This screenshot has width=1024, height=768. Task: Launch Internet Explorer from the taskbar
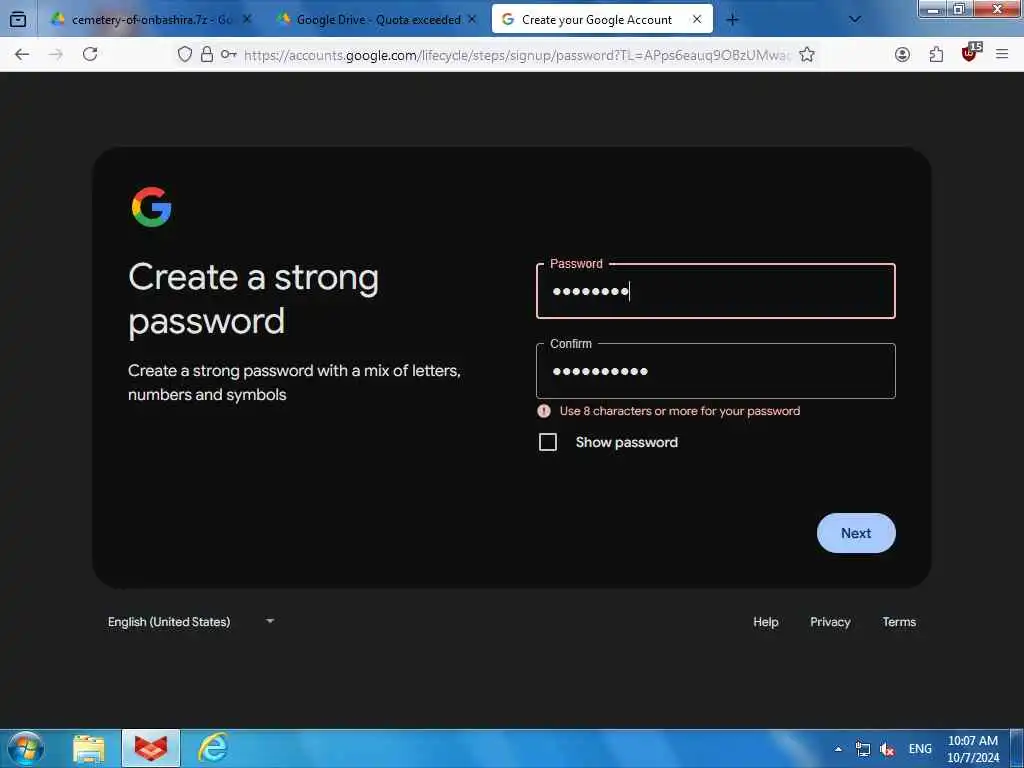tap(212, 748)
